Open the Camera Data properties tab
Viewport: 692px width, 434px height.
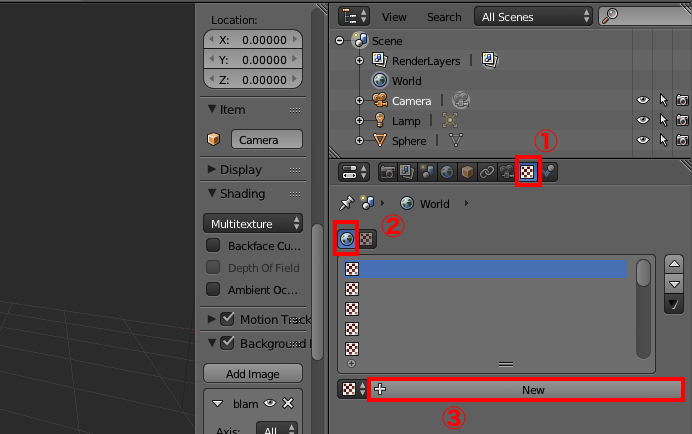506,172
